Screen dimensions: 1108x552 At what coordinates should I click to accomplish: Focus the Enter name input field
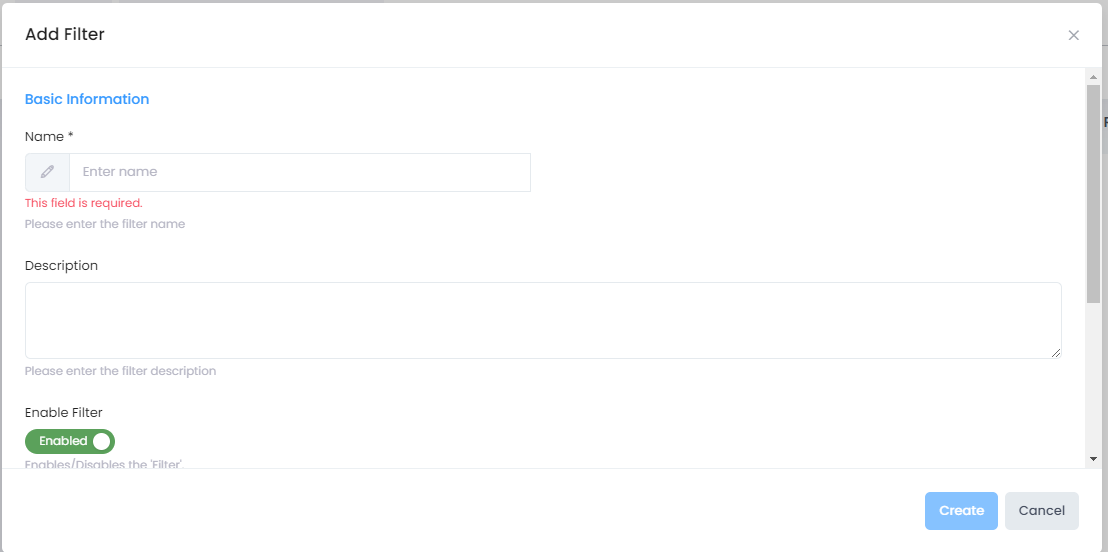[x=300, y=172]
